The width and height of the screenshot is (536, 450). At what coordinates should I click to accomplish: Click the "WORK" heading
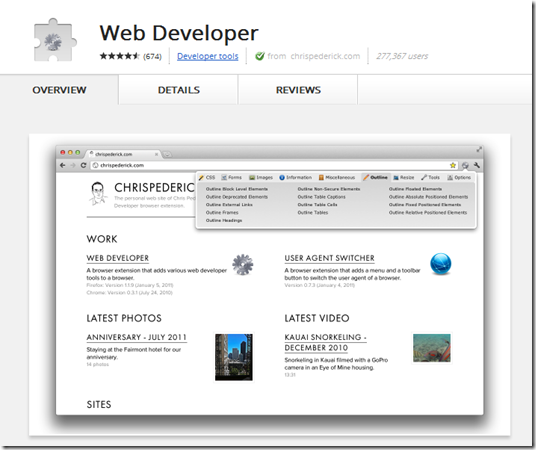102,239
